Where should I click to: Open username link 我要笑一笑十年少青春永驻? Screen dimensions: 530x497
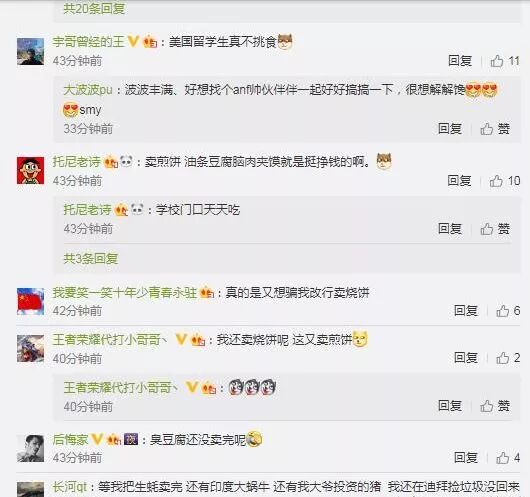coord(125,292)
